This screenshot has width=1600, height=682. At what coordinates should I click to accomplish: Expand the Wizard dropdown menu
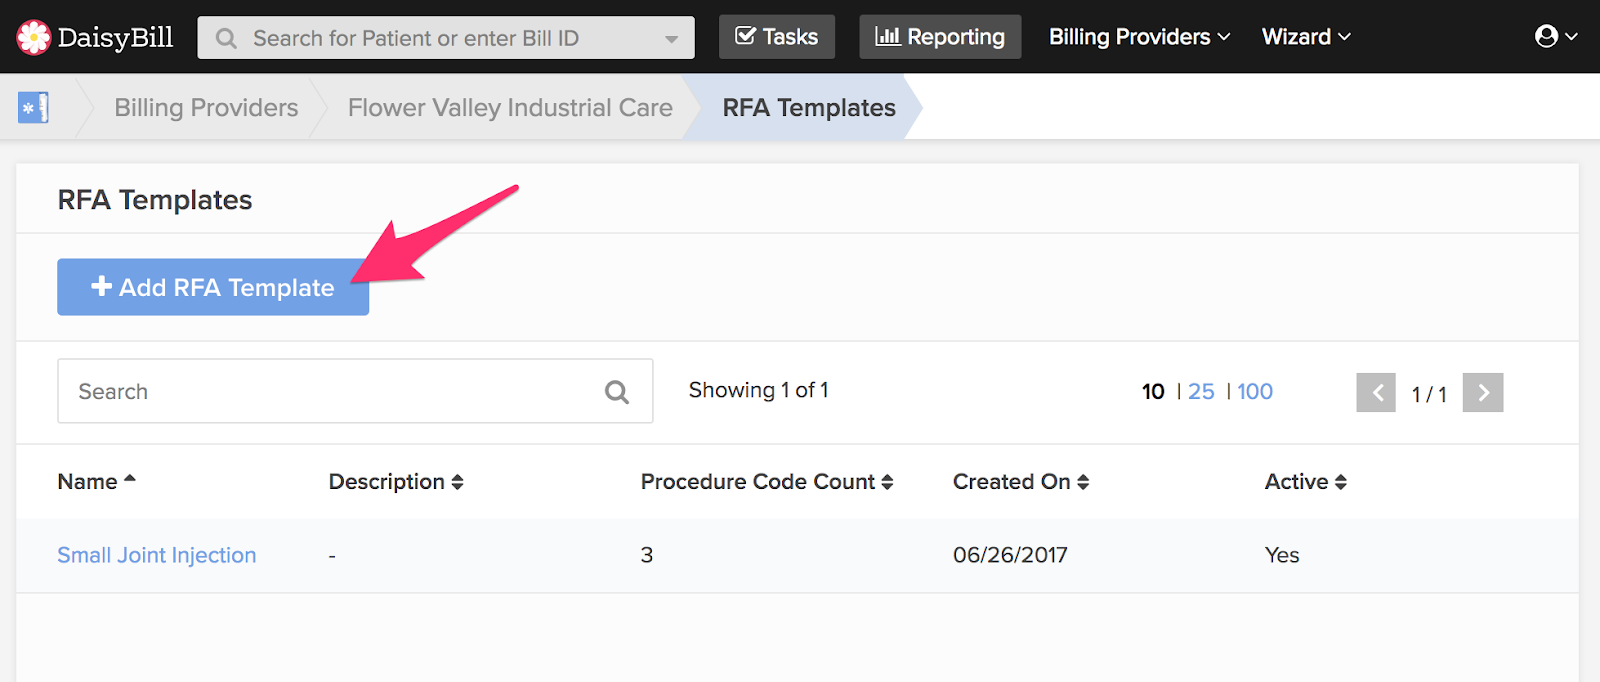click(x=1306, y=37)
